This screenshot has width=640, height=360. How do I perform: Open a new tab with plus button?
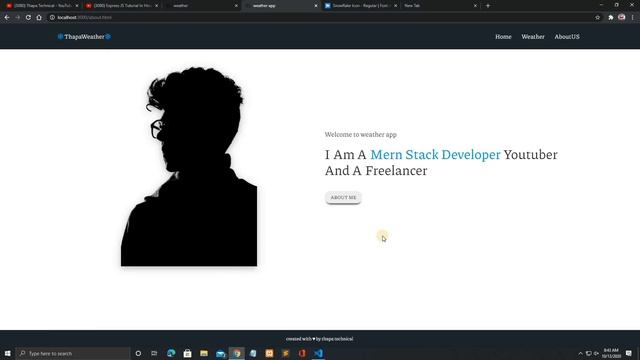click(x=488, y=6)
